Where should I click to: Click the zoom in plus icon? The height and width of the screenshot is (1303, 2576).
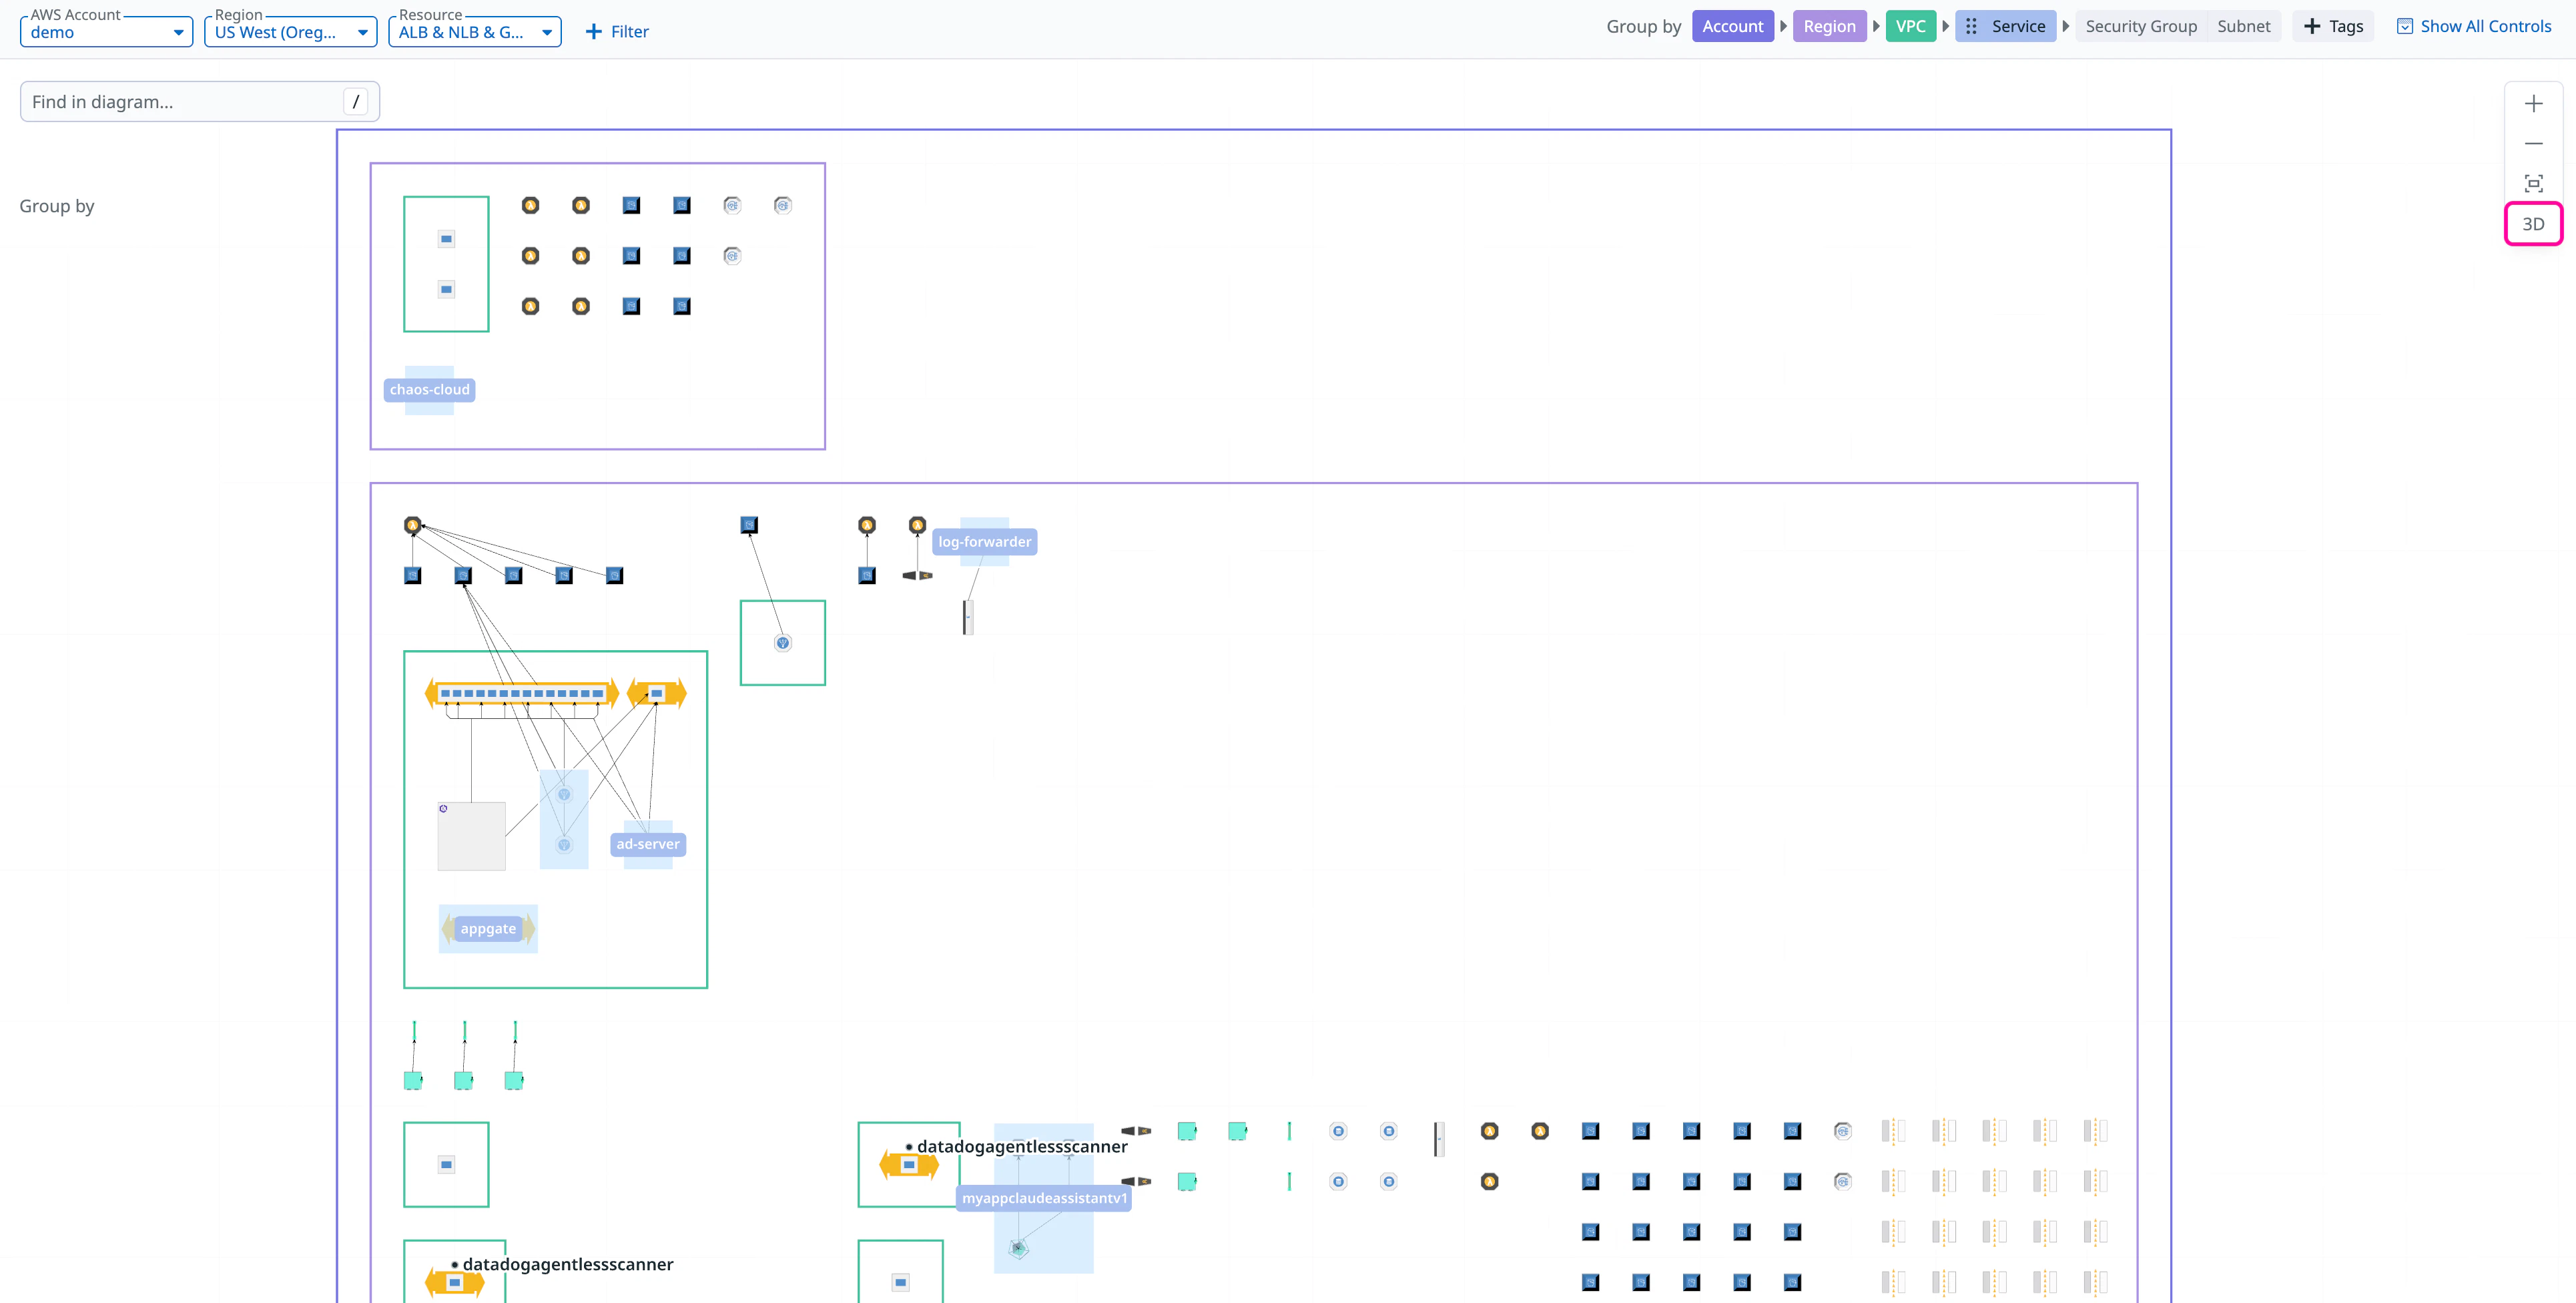(x=2533, y=104)
